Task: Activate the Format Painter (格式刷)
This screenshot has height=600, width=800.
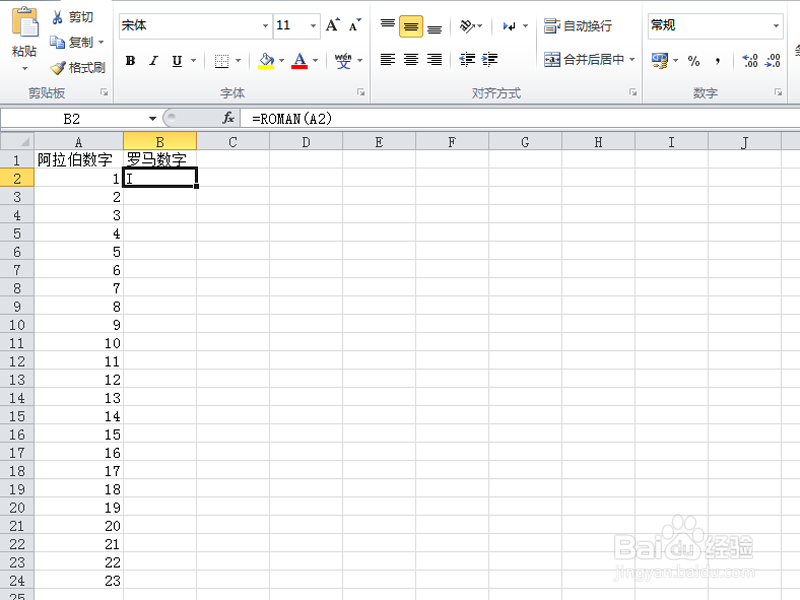Action: tap(78, 67)
